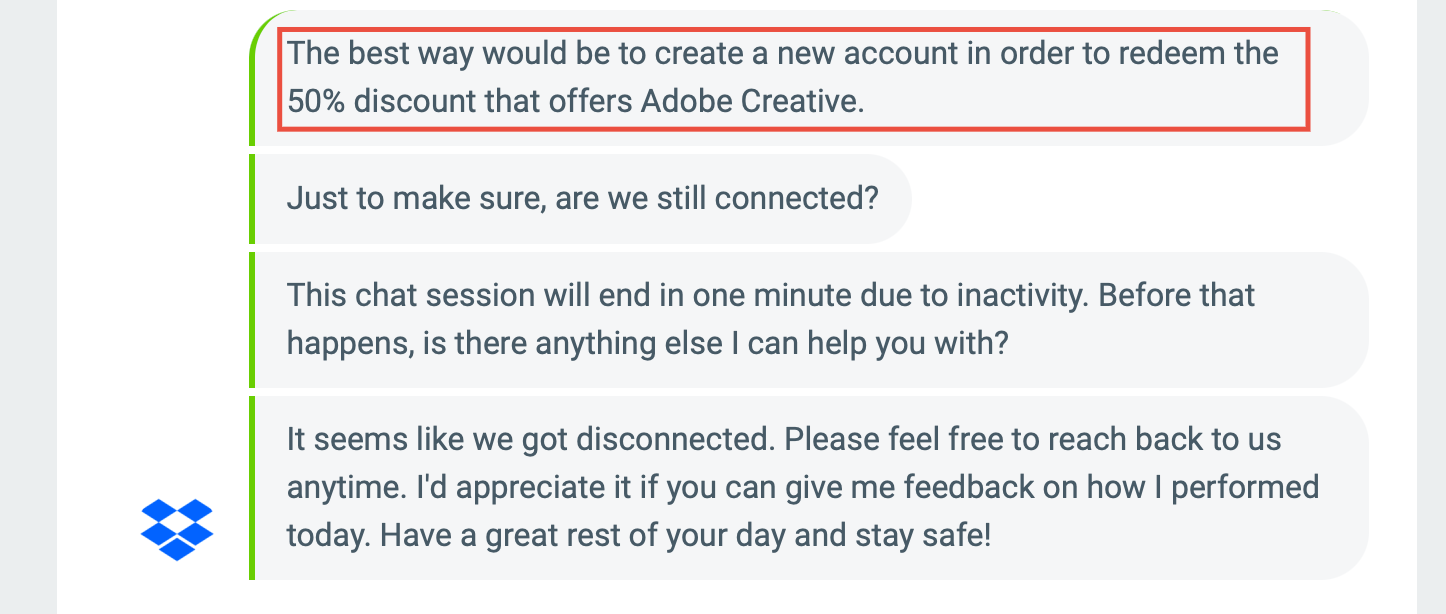Click the Dropbox logo avatar
The image size is (1446, 614).
(x=176, y=529)
